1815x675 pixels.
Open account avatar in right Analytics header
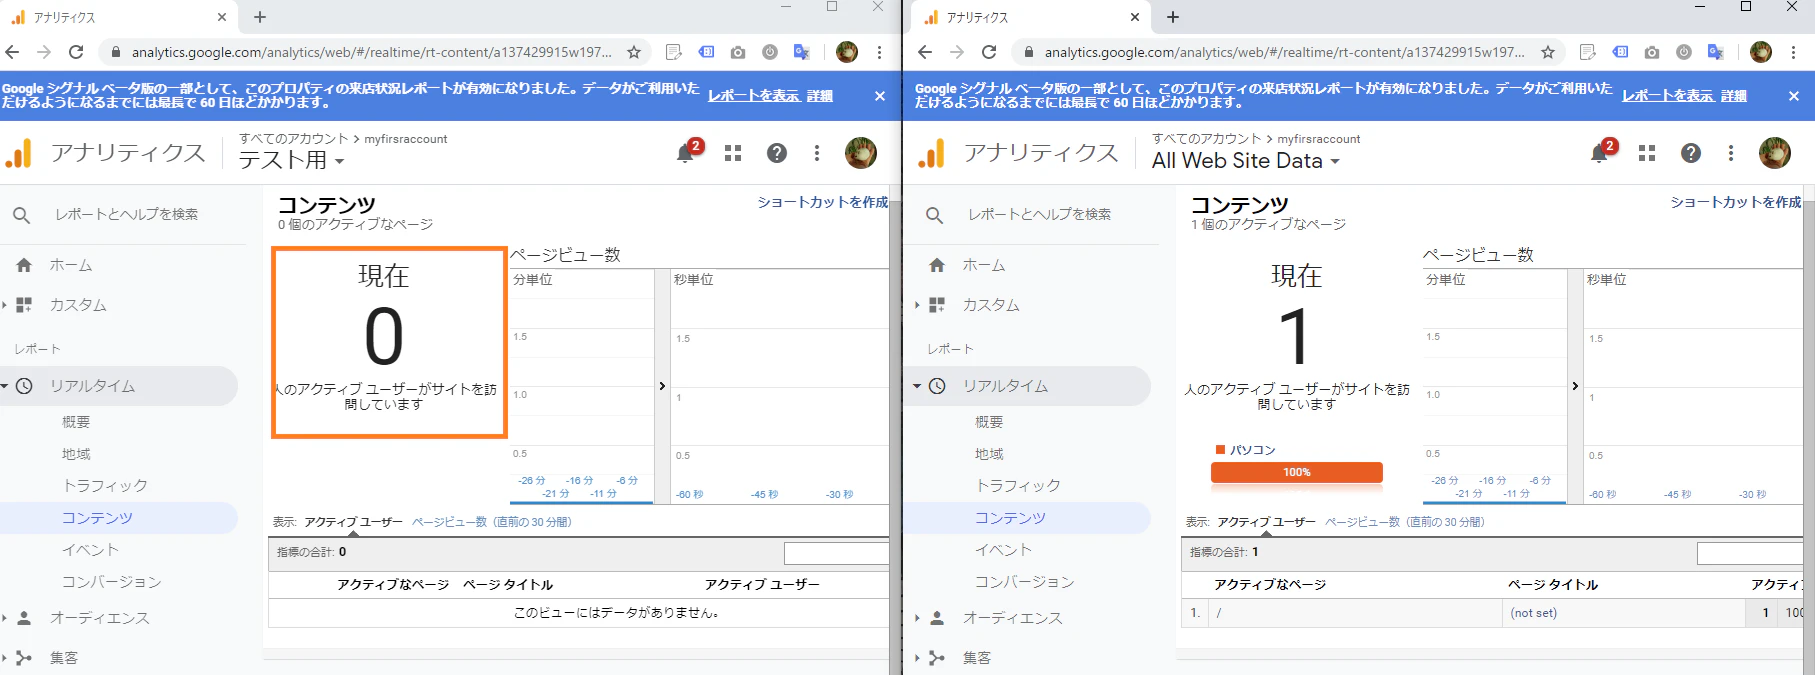click(1775, 153)
